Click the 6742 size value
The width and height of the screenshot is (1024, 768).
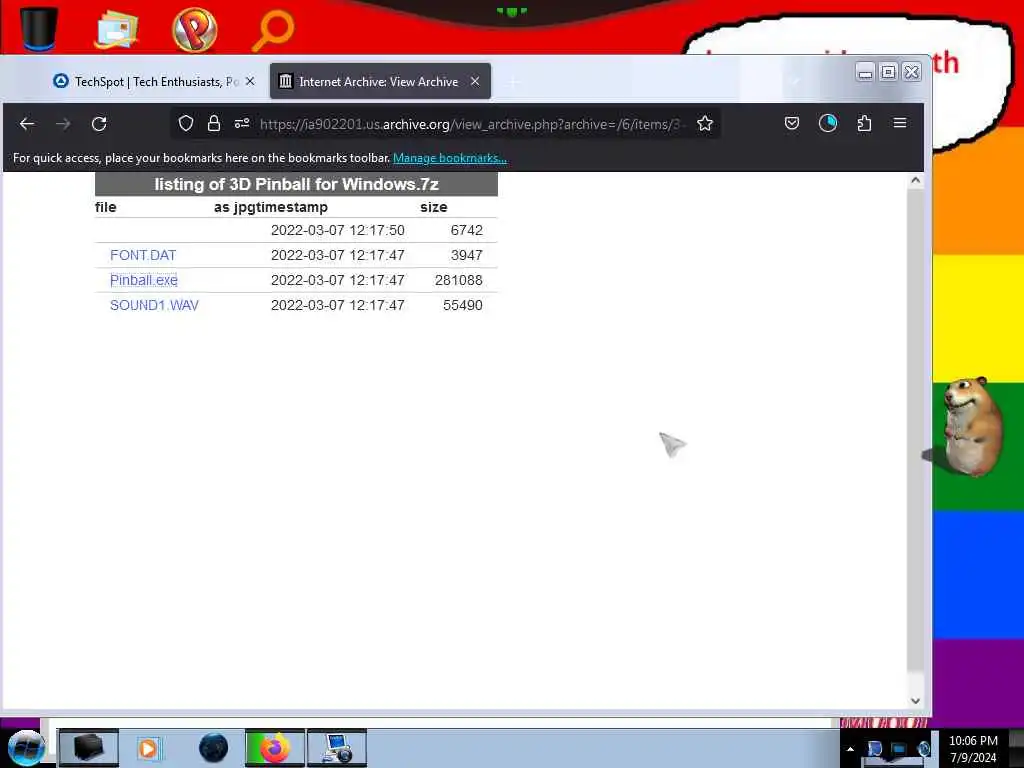[466, 231]
